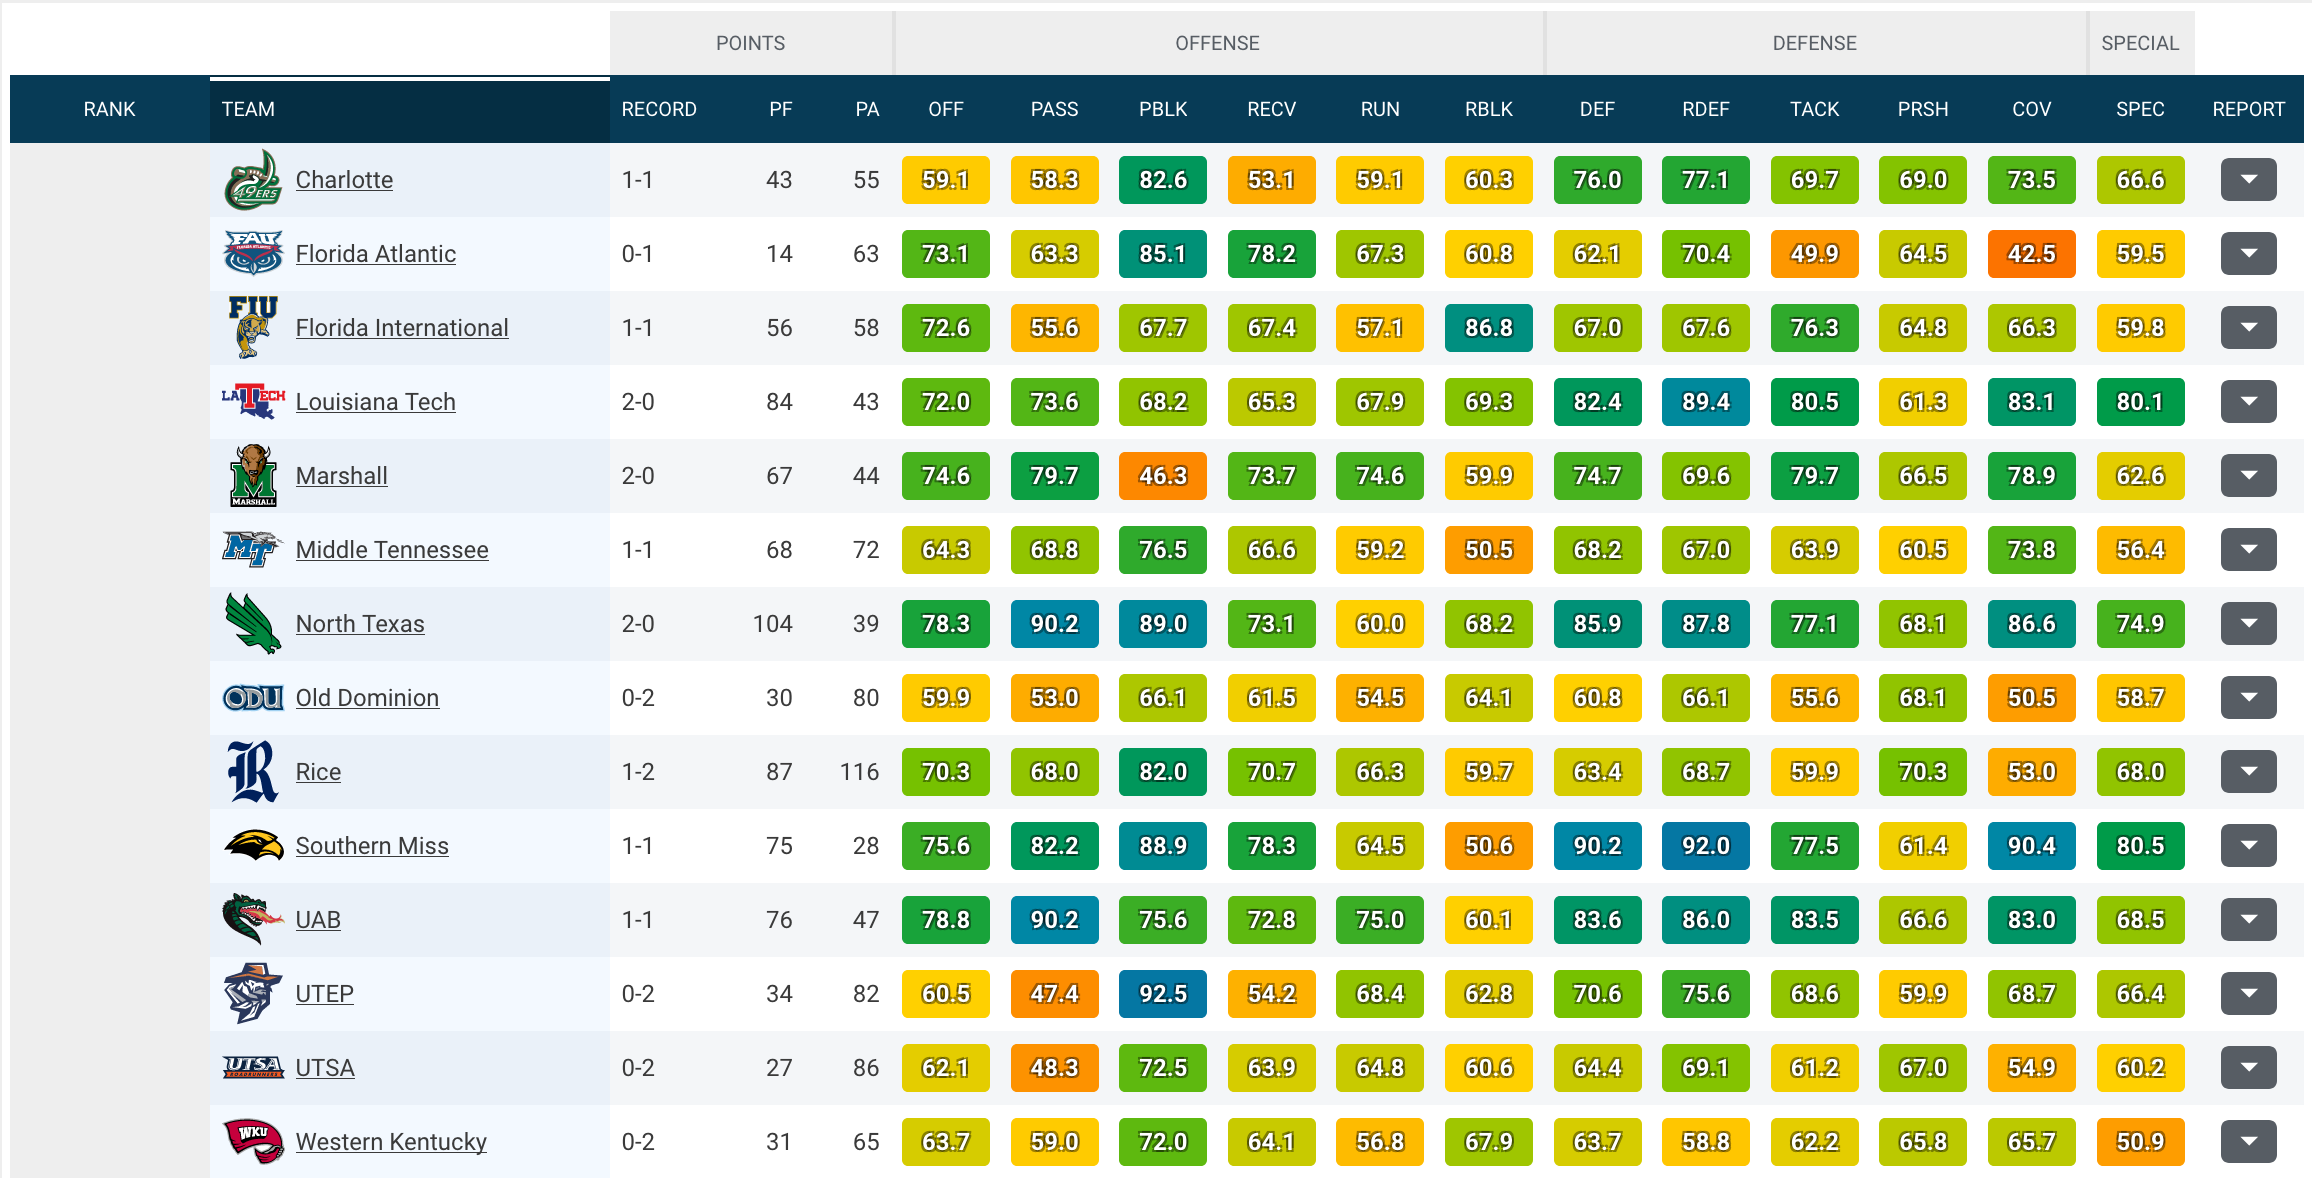The height and width of the screenshot is (1178, 2312).
Task: Expand Marshall's report dropdown
Action: 2248,476
